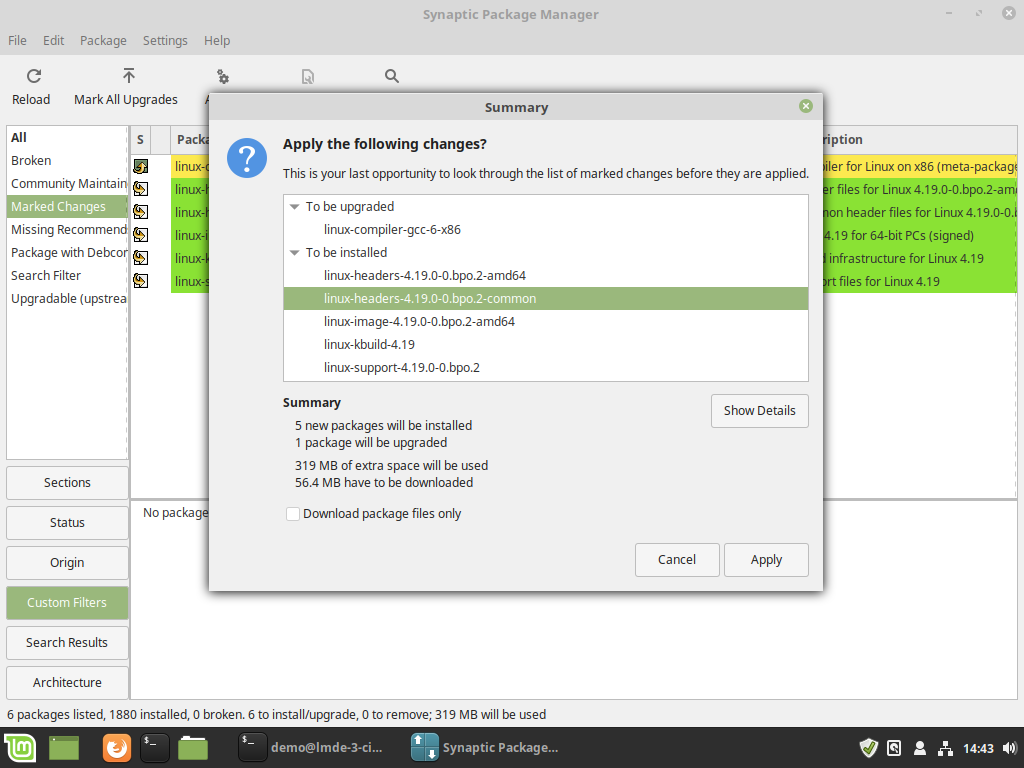The image size is (1024, 768).
Task: Click the '56.4 MB have to be downloaded' text
Action: (384, 483)
